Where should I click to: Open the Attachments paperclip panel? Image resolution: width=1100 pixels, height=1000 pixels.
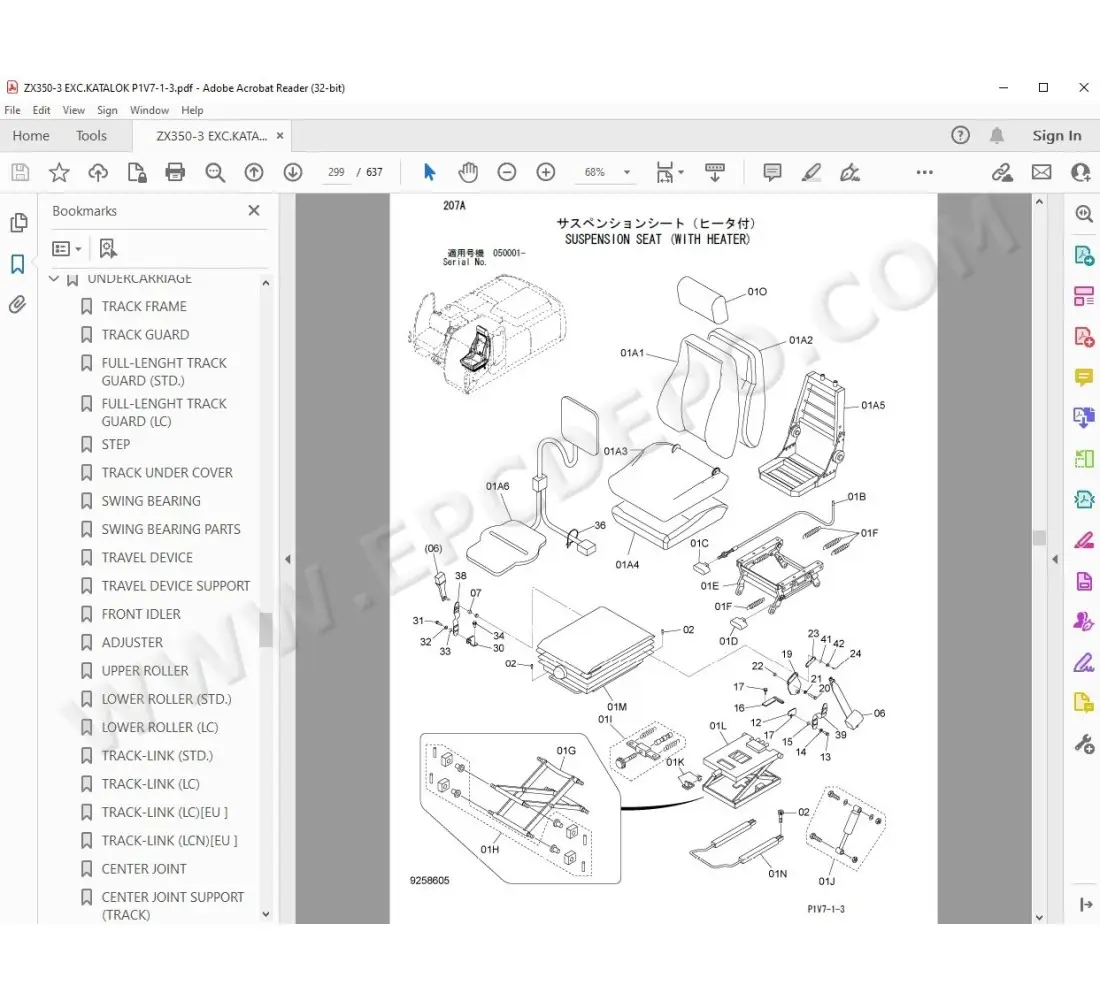coord(17,305)
